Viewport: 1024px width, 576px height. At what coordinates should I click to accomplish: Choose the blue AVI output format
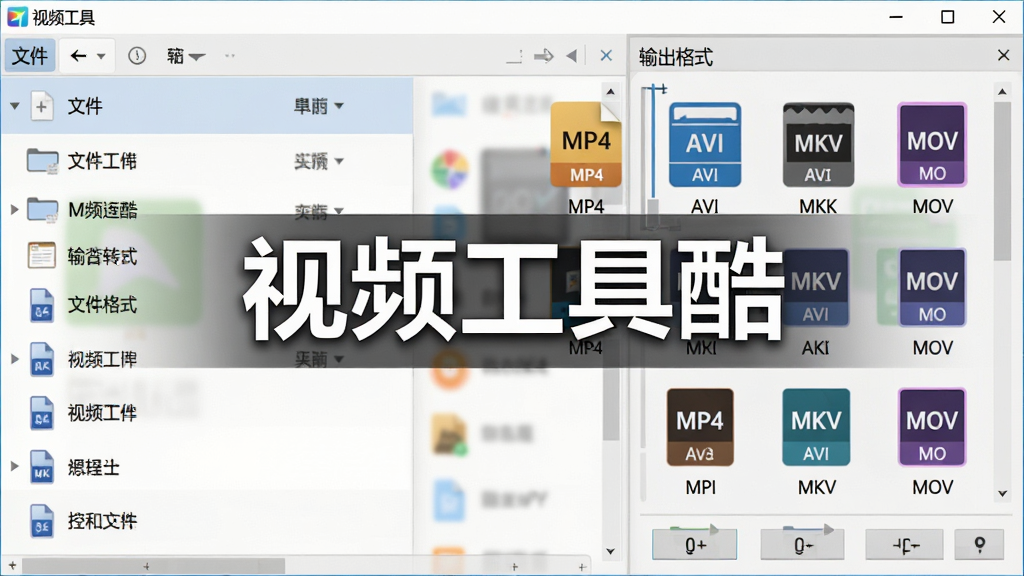click(x=705, y=145)
